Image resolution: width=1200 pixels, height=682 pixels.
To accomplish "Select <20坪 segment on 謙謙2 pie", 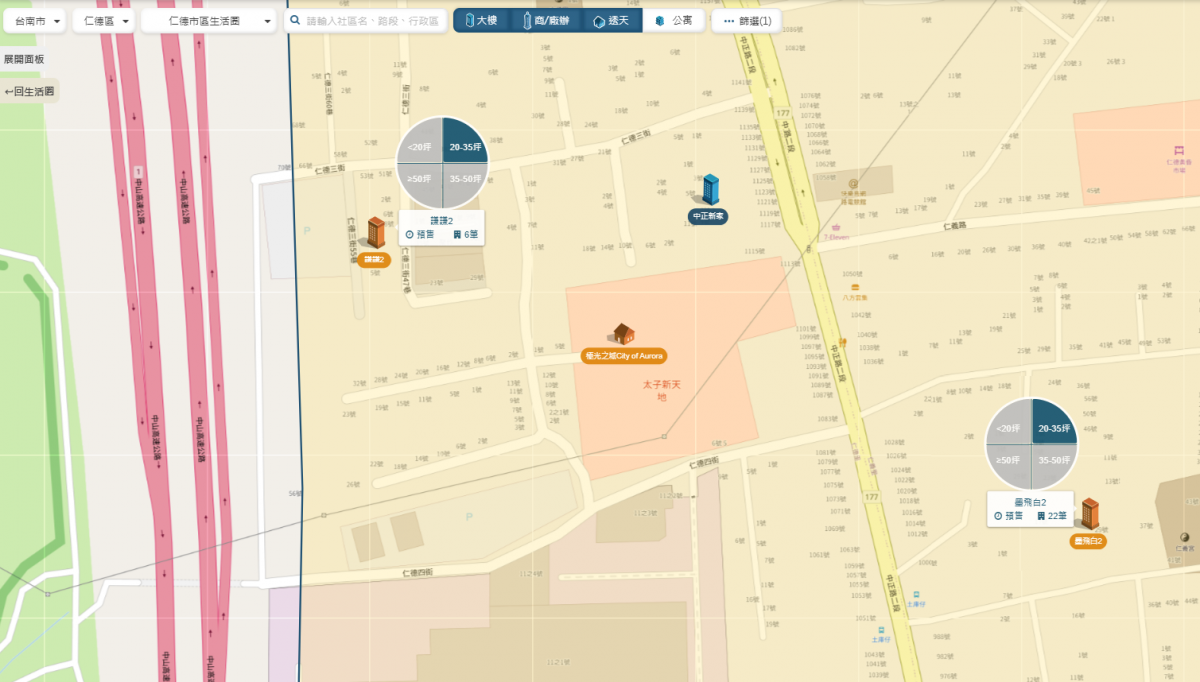I will click(x=422, y=143).
